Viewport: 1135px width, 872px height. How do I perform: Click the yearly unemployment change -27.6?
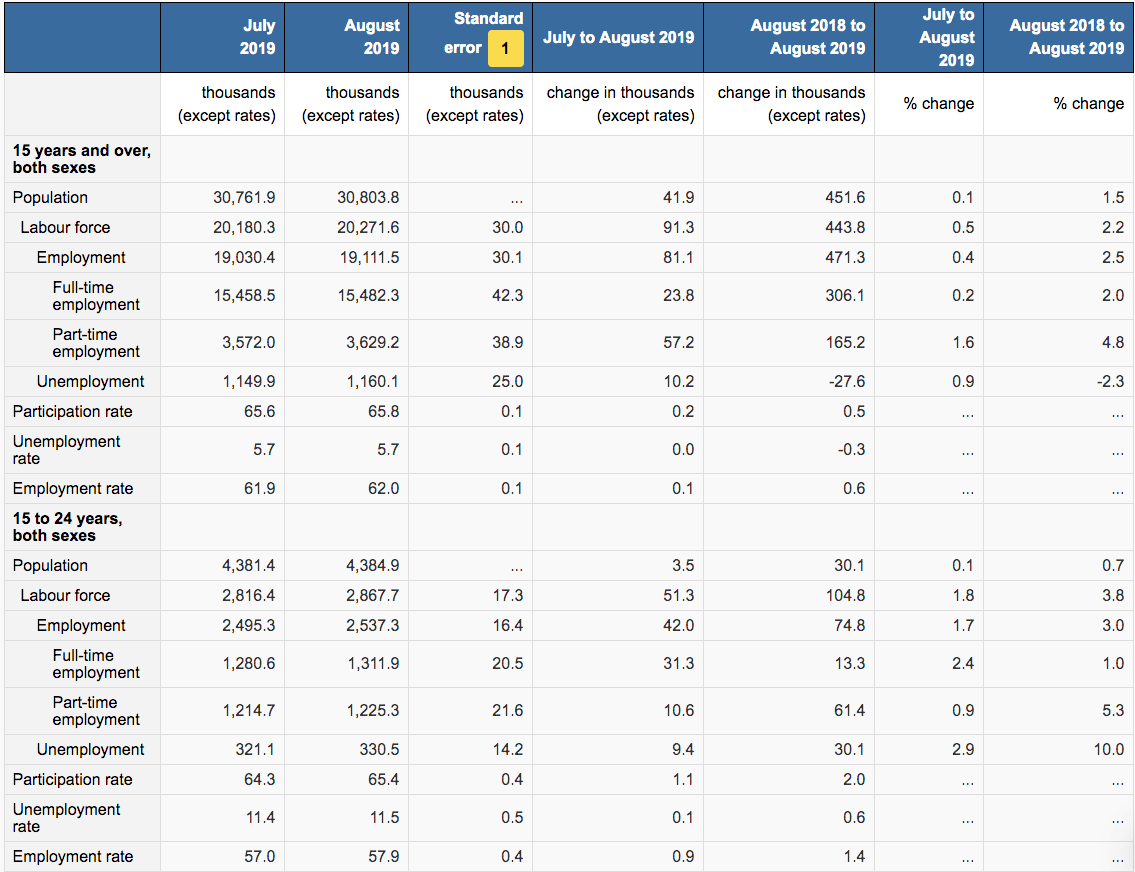pyautogui.click(x=847, y=381)
